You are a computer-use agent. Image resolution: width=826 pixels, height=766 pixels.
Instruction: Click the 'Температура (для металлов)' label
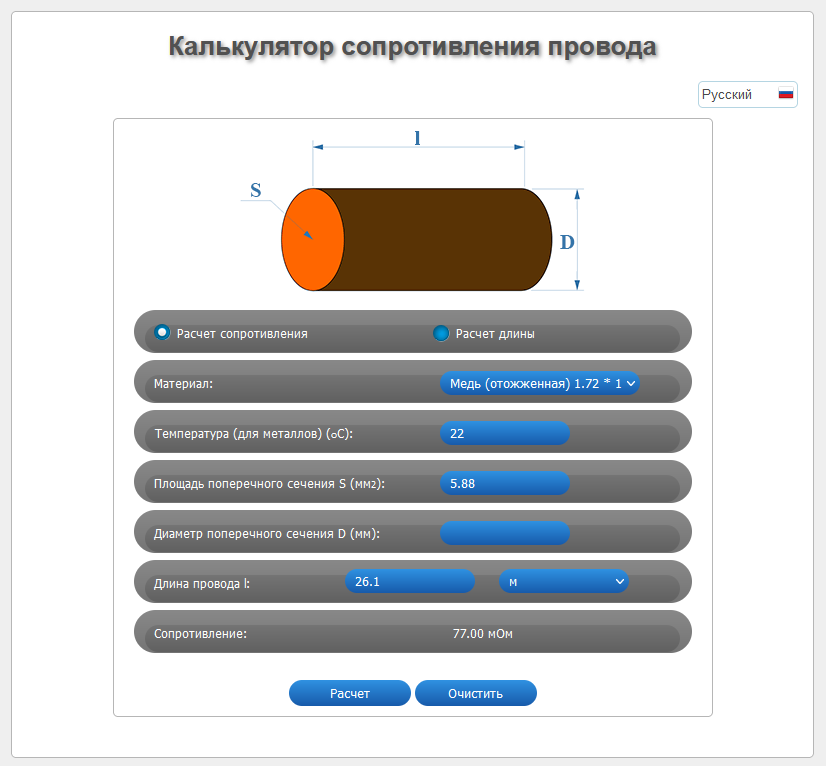point(253,434)
